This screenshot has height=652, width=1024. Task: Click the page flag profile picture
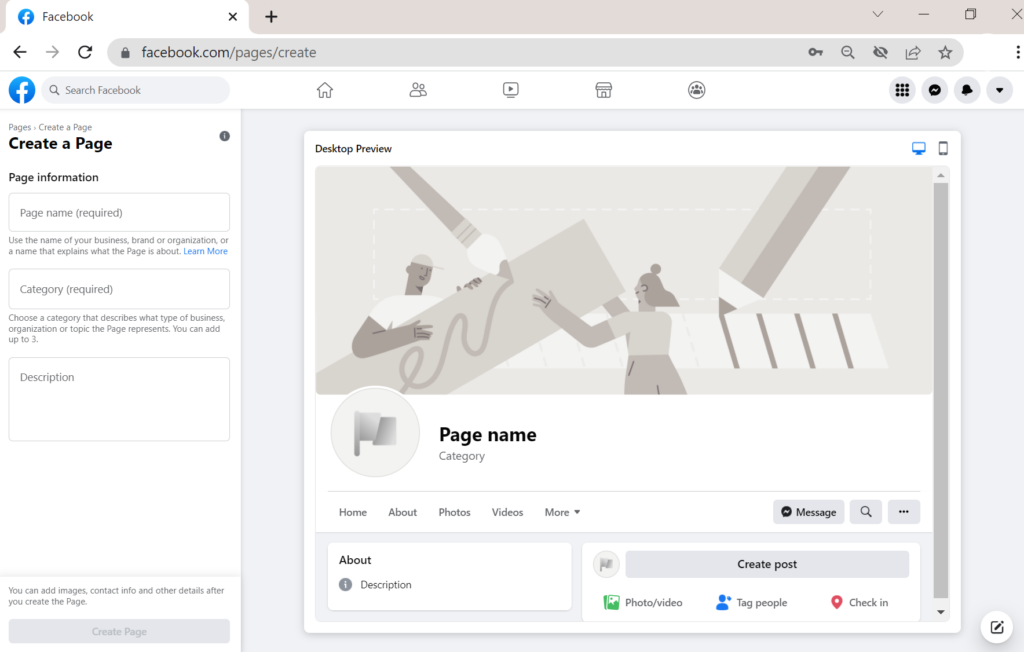point(376,432)
